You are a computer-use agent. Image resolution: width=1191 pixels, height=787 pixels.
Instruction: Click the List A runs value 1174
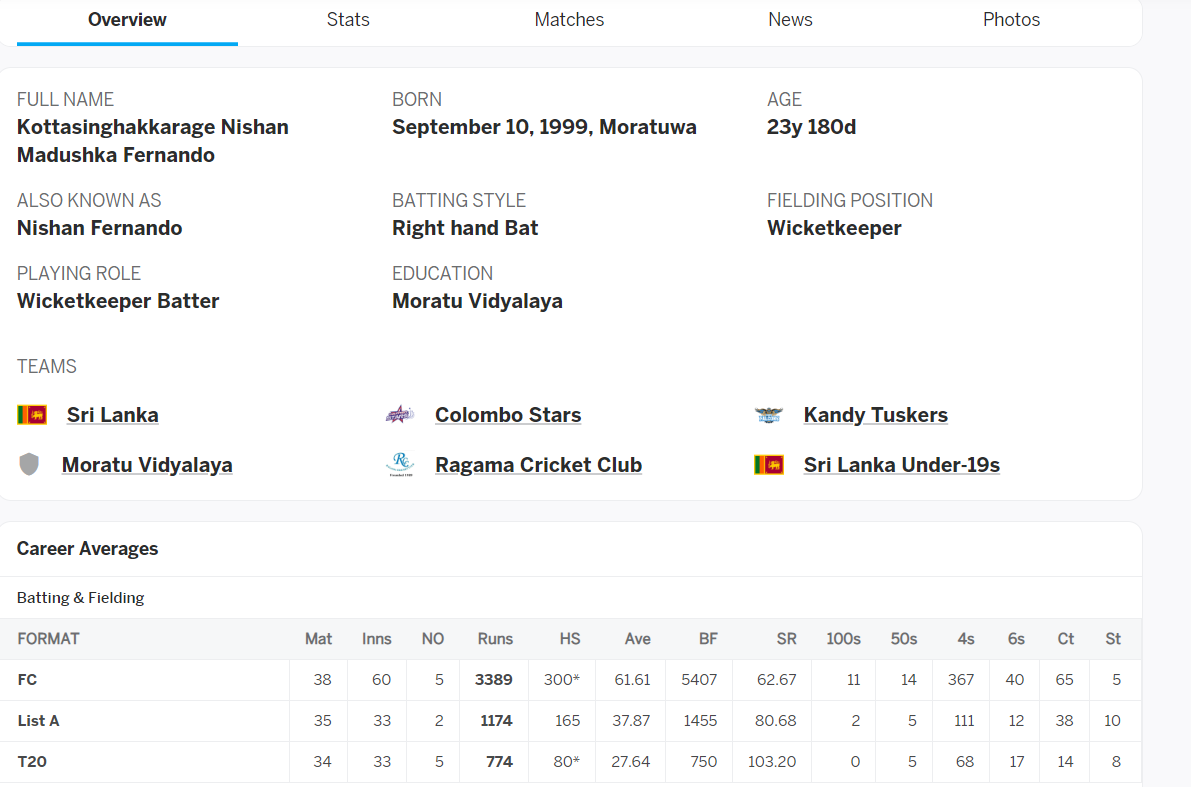pyautogui.click(x=496, y=721)
